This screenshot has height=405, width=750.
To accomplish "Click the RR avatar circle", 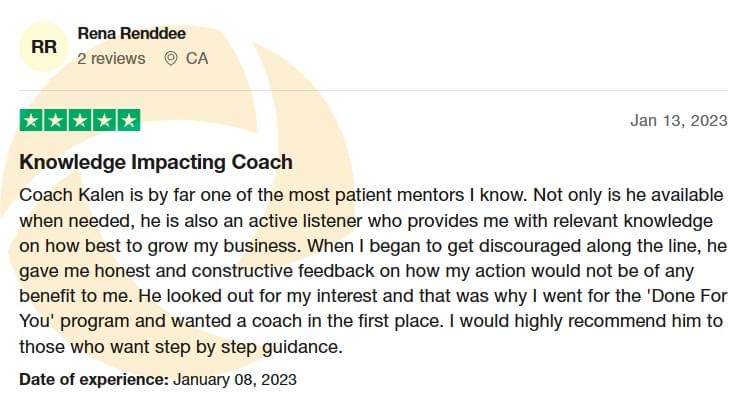I will pos(44,47).
